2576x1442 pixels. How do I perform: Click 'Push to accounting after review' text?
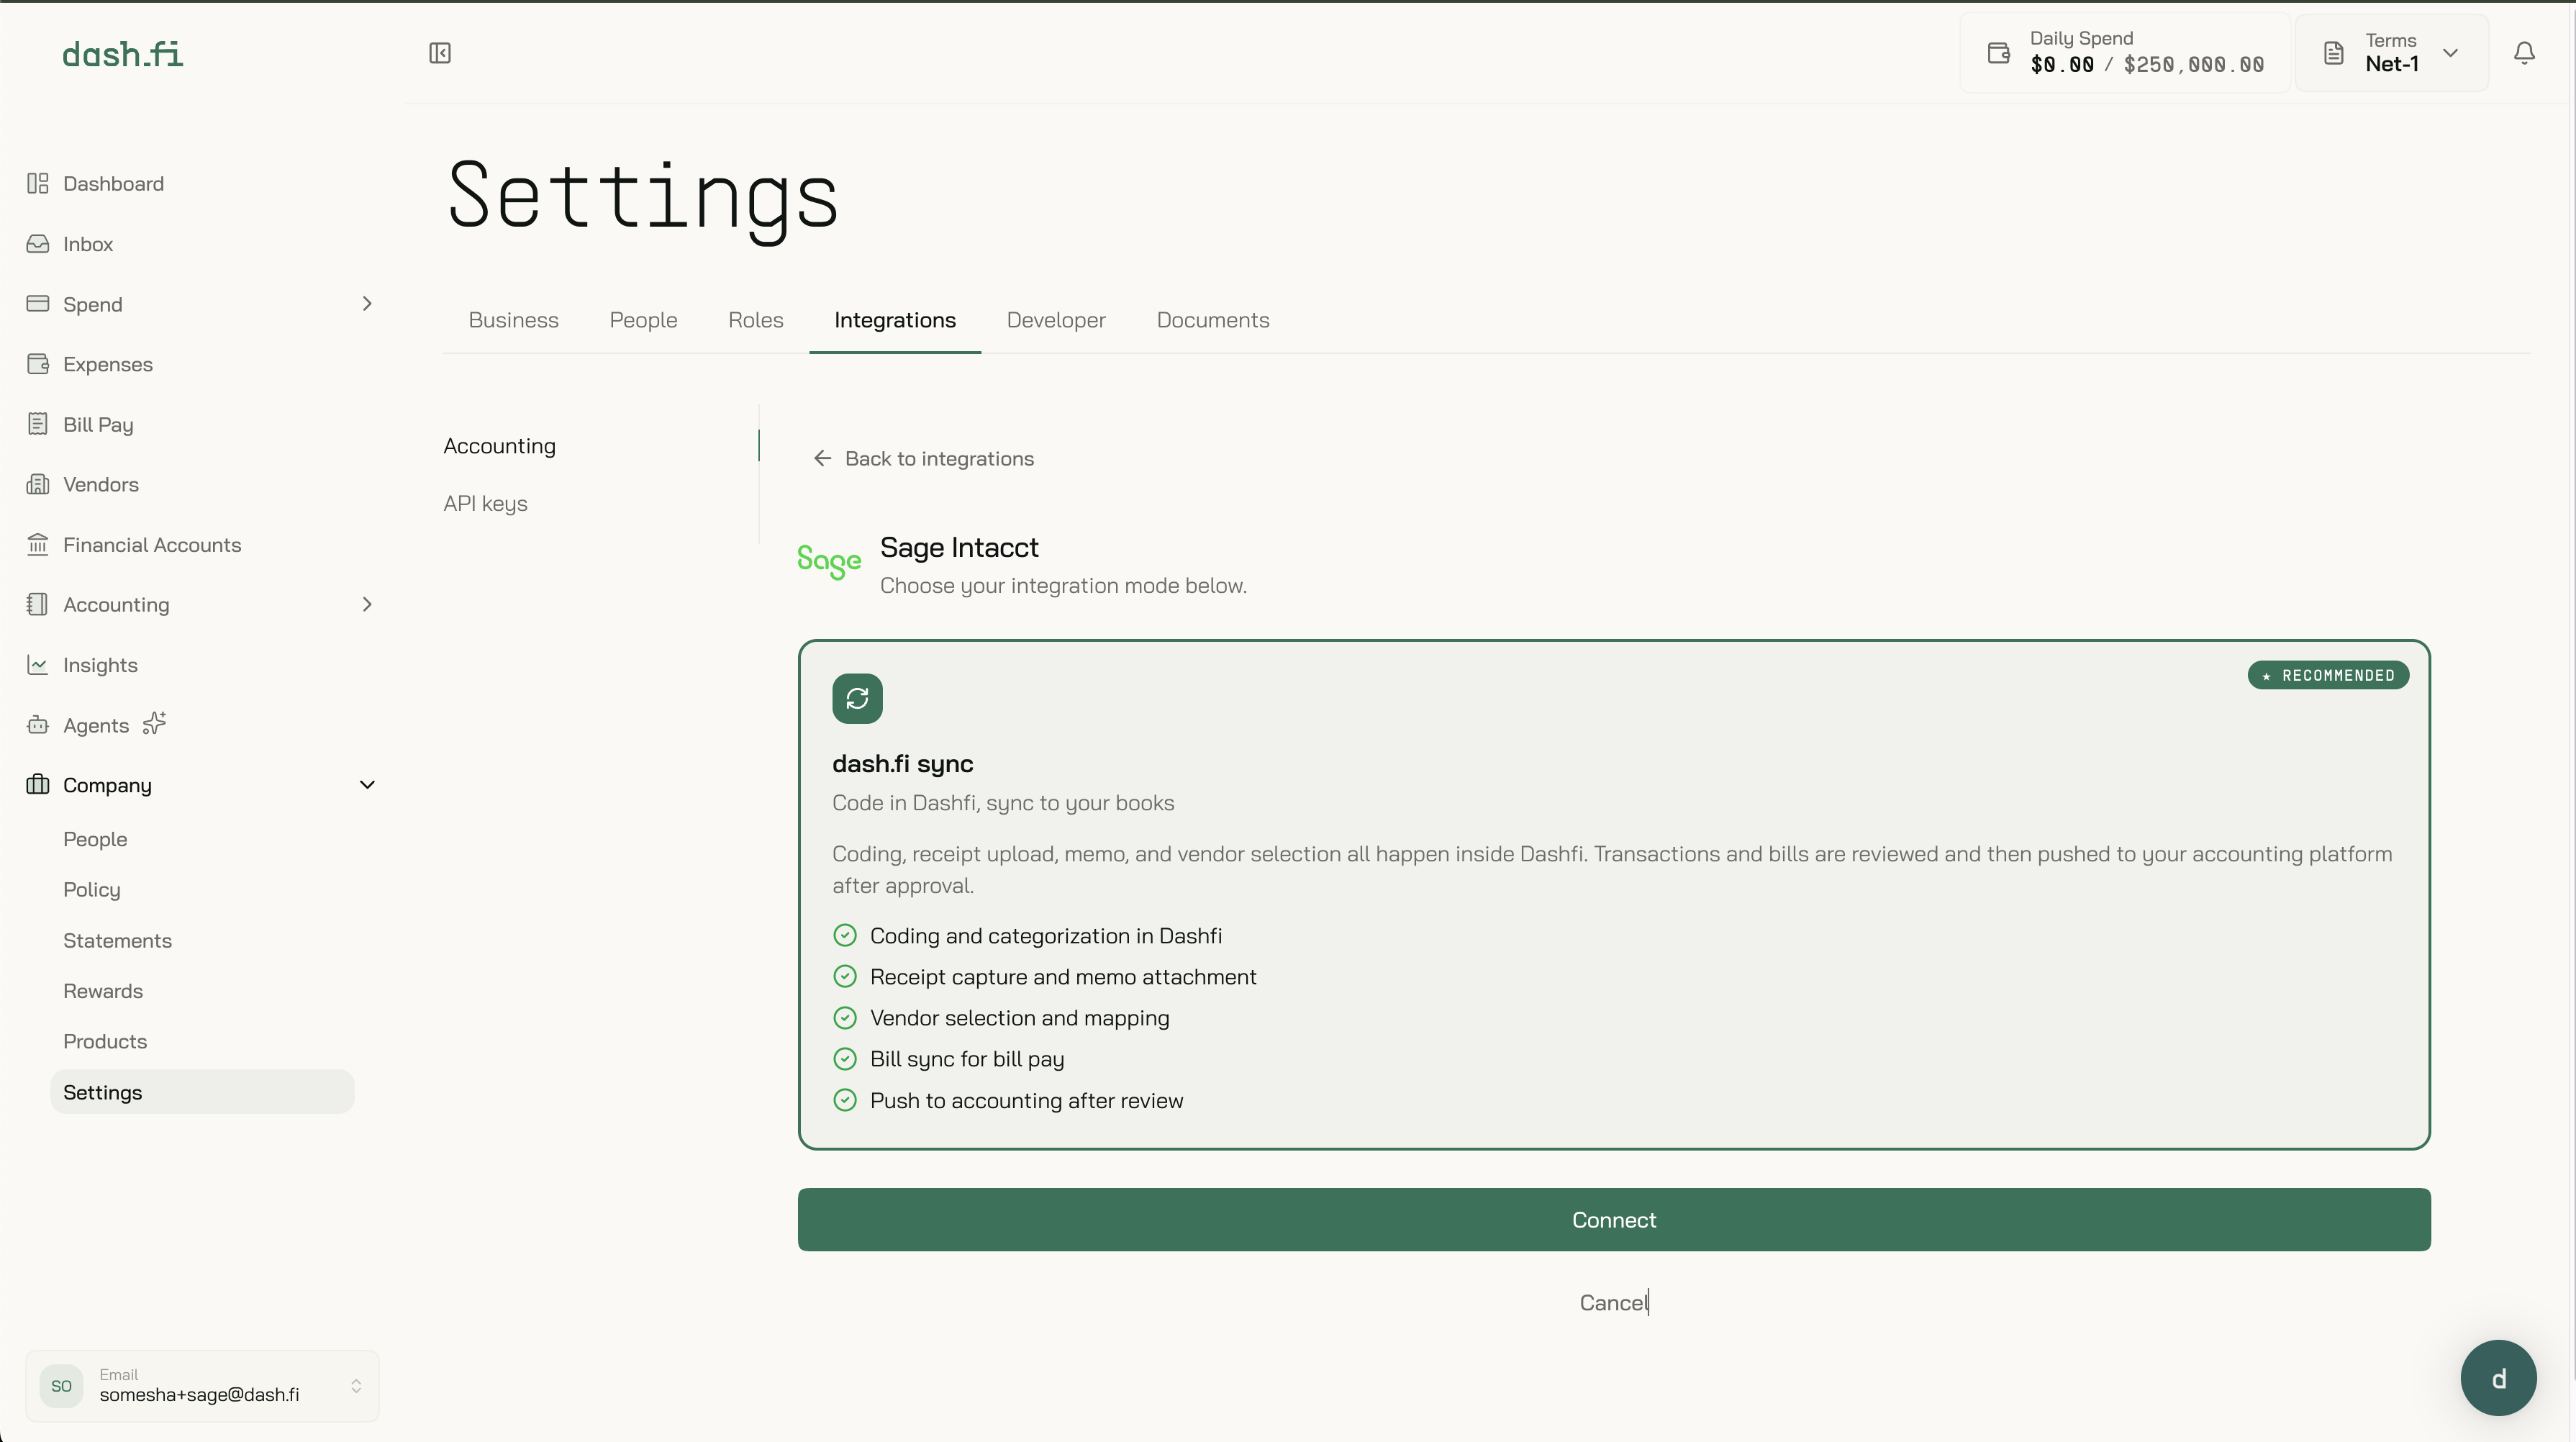[x=1026, y=1100]
